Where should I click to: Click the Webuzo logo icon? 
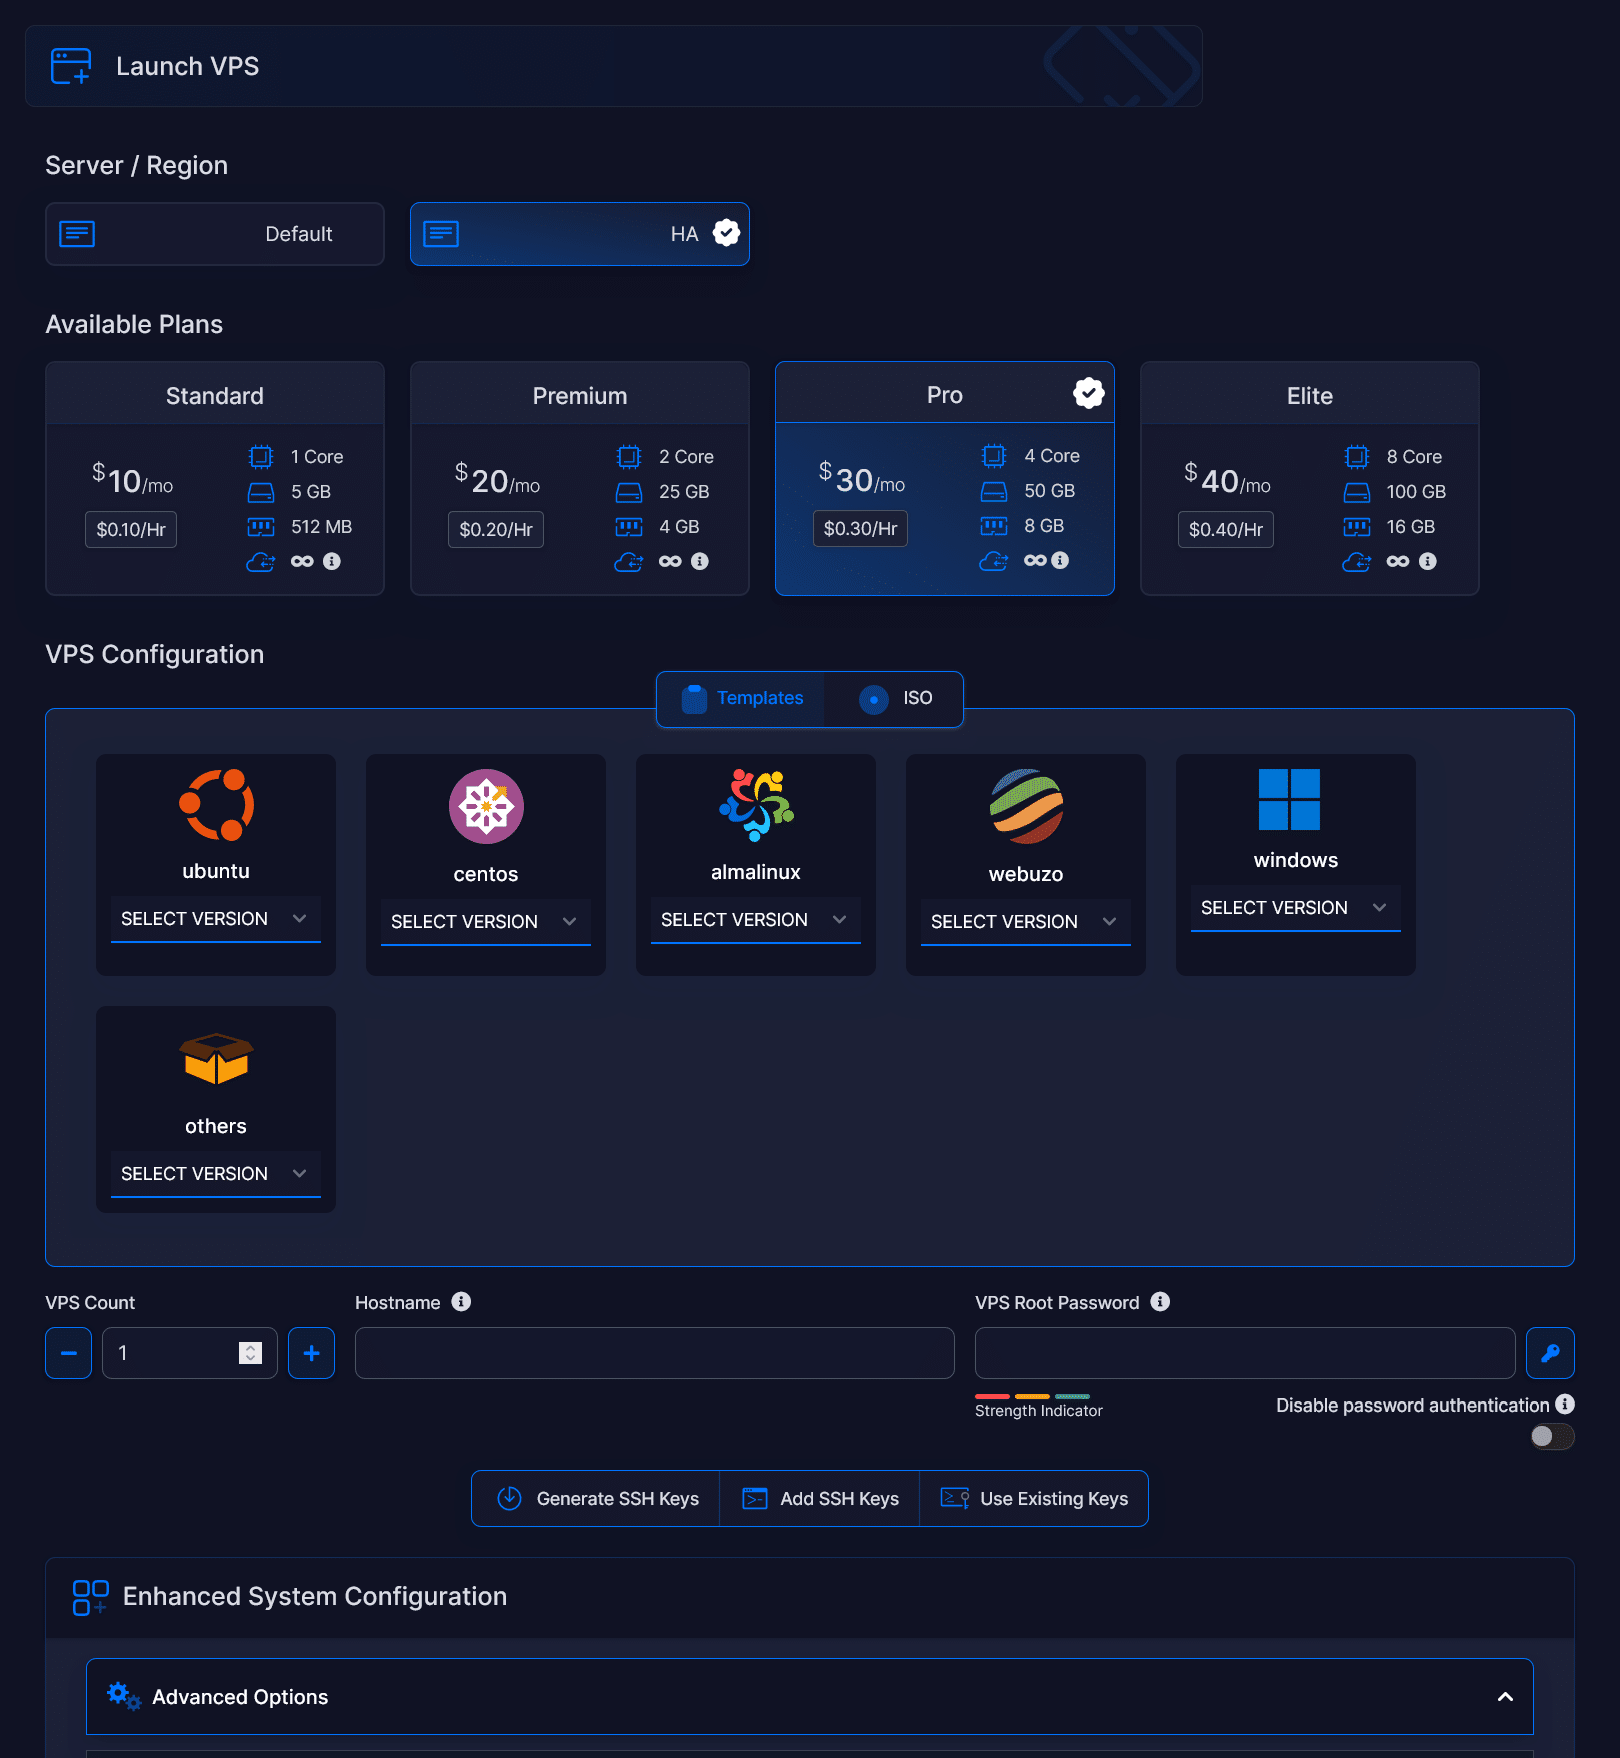coord(1026,806)
